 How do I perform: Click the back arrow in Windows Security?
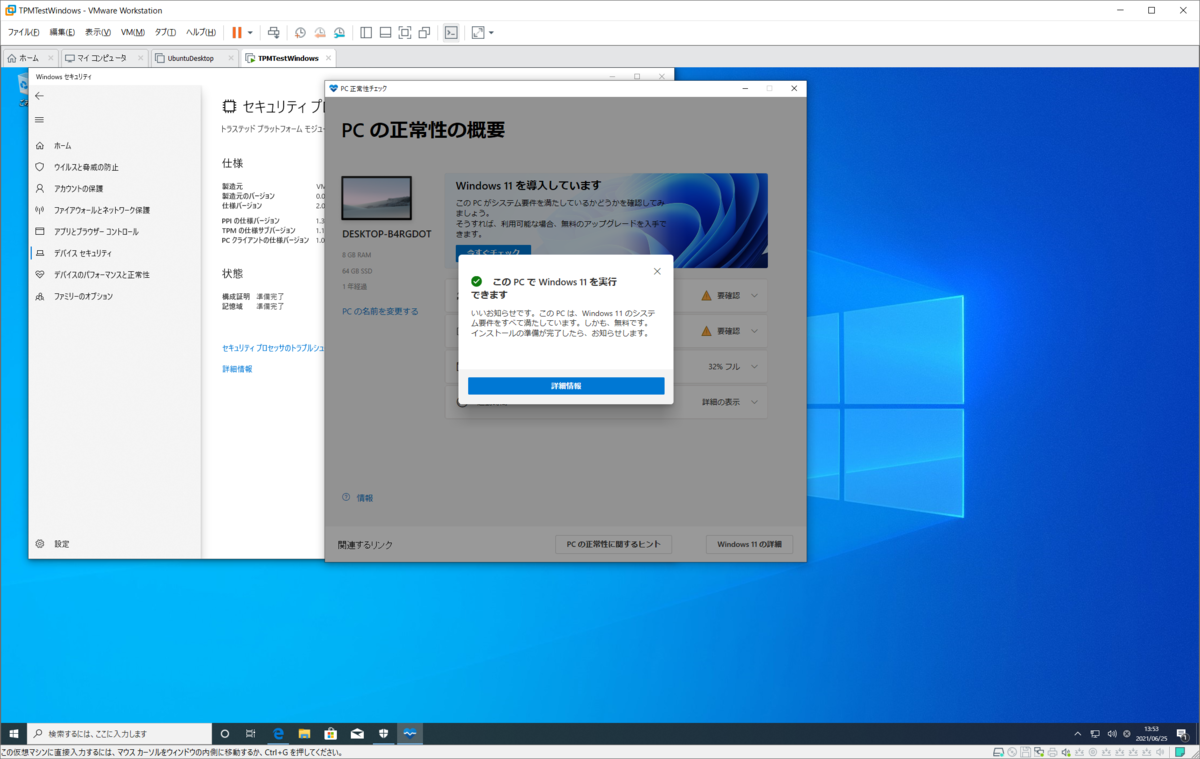coord(39,96)
